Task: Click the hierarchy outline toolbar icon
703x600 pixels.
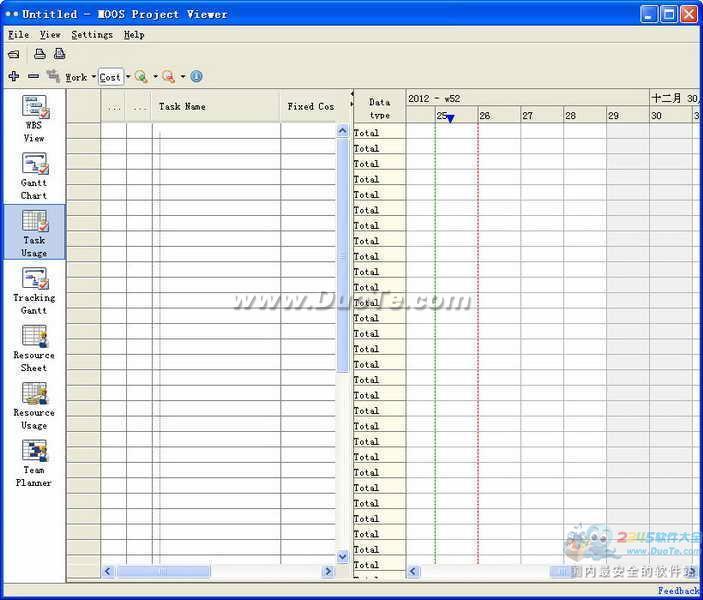Action: coord(53,76)
